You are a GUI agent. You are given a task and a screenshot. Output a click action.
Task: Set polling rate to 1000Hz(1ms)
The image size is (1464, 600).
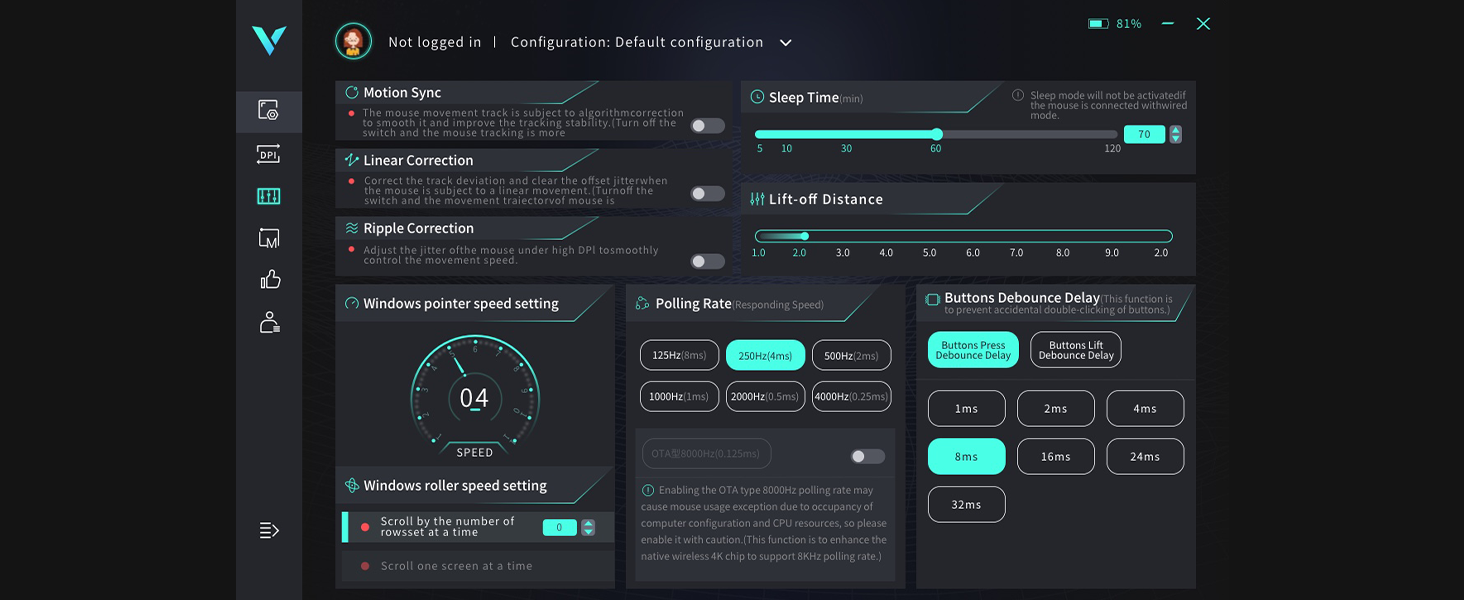(x=679, y=397)
